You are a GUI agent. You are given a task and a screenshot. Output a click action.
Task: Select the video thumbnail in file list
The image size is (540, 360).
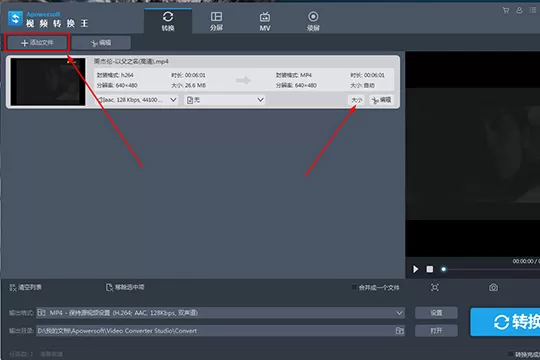(48, 82)
